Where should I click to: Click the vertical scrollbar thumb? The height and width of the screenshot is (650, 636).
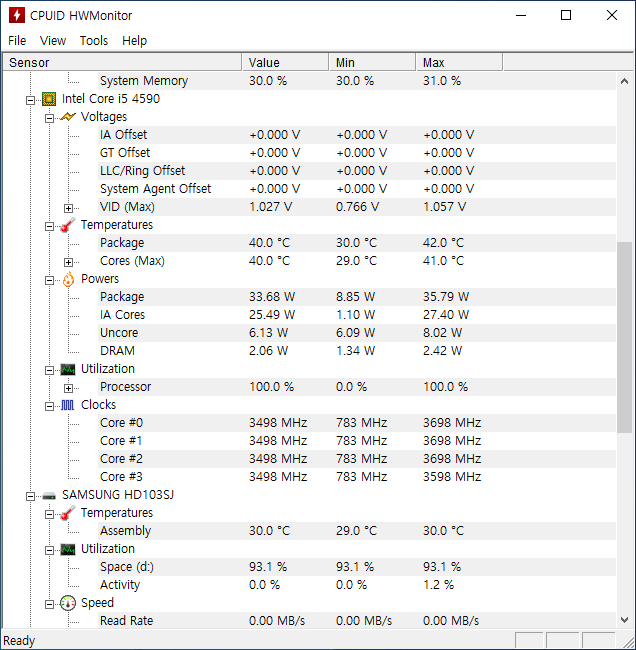[624, 337]
